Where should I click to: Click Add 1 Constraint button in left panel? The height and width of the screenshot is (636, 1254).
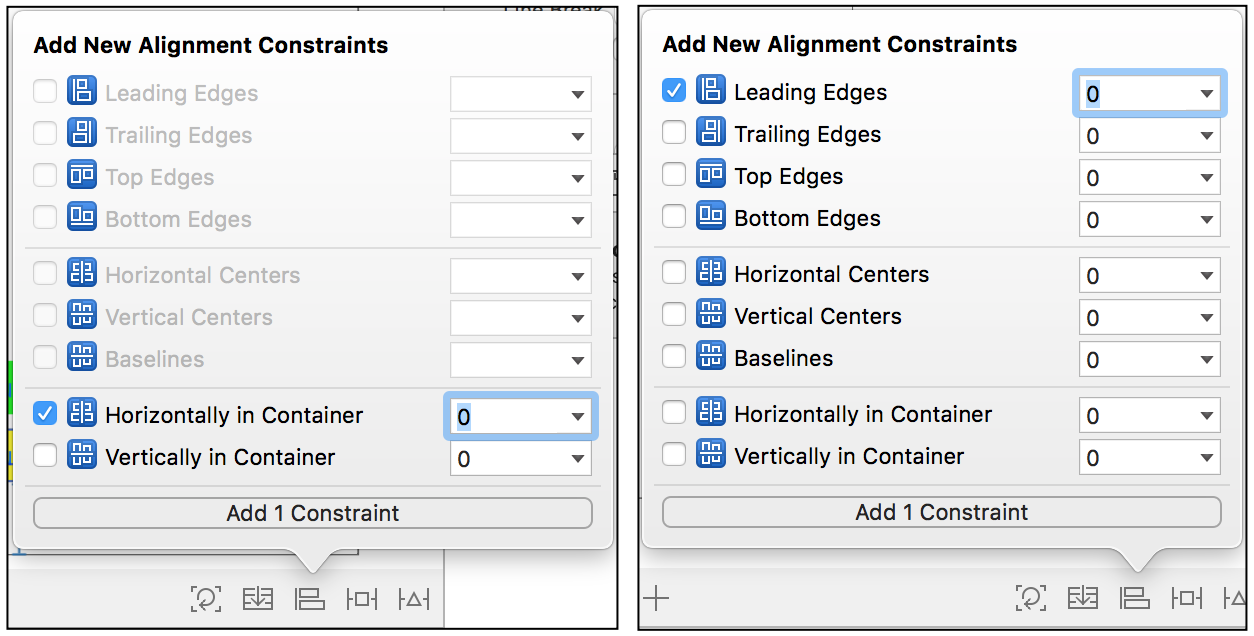point(313,513)
